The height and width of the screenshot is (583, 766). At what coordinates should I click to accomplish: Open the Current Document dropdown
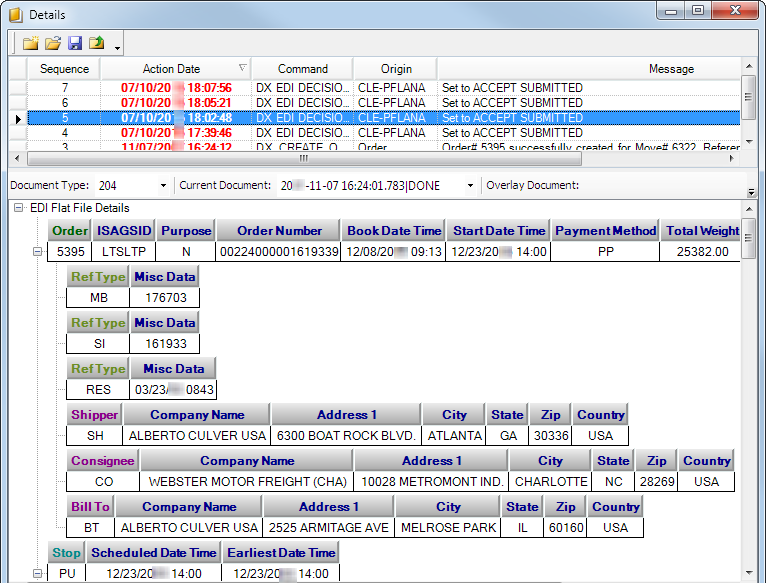pos(469,186)
